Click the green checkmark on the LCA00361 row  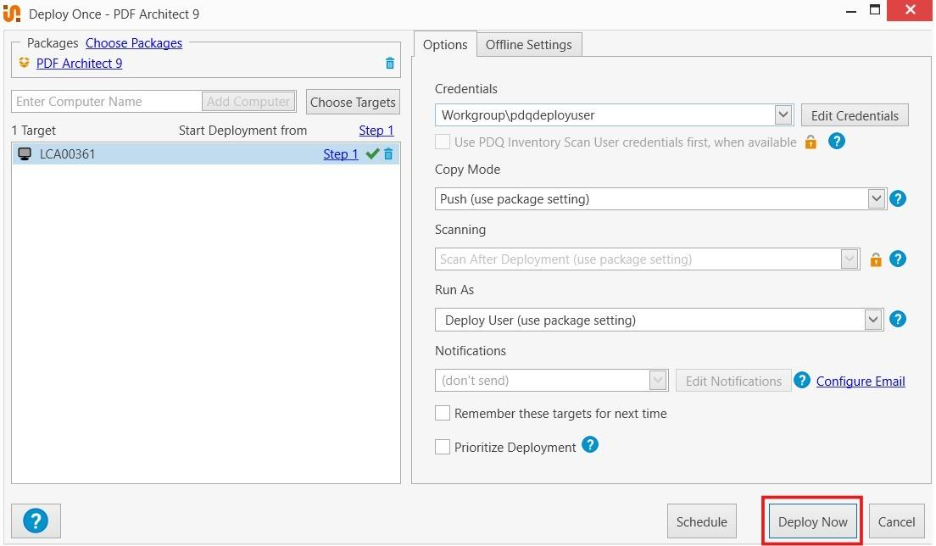click(372, 154)
